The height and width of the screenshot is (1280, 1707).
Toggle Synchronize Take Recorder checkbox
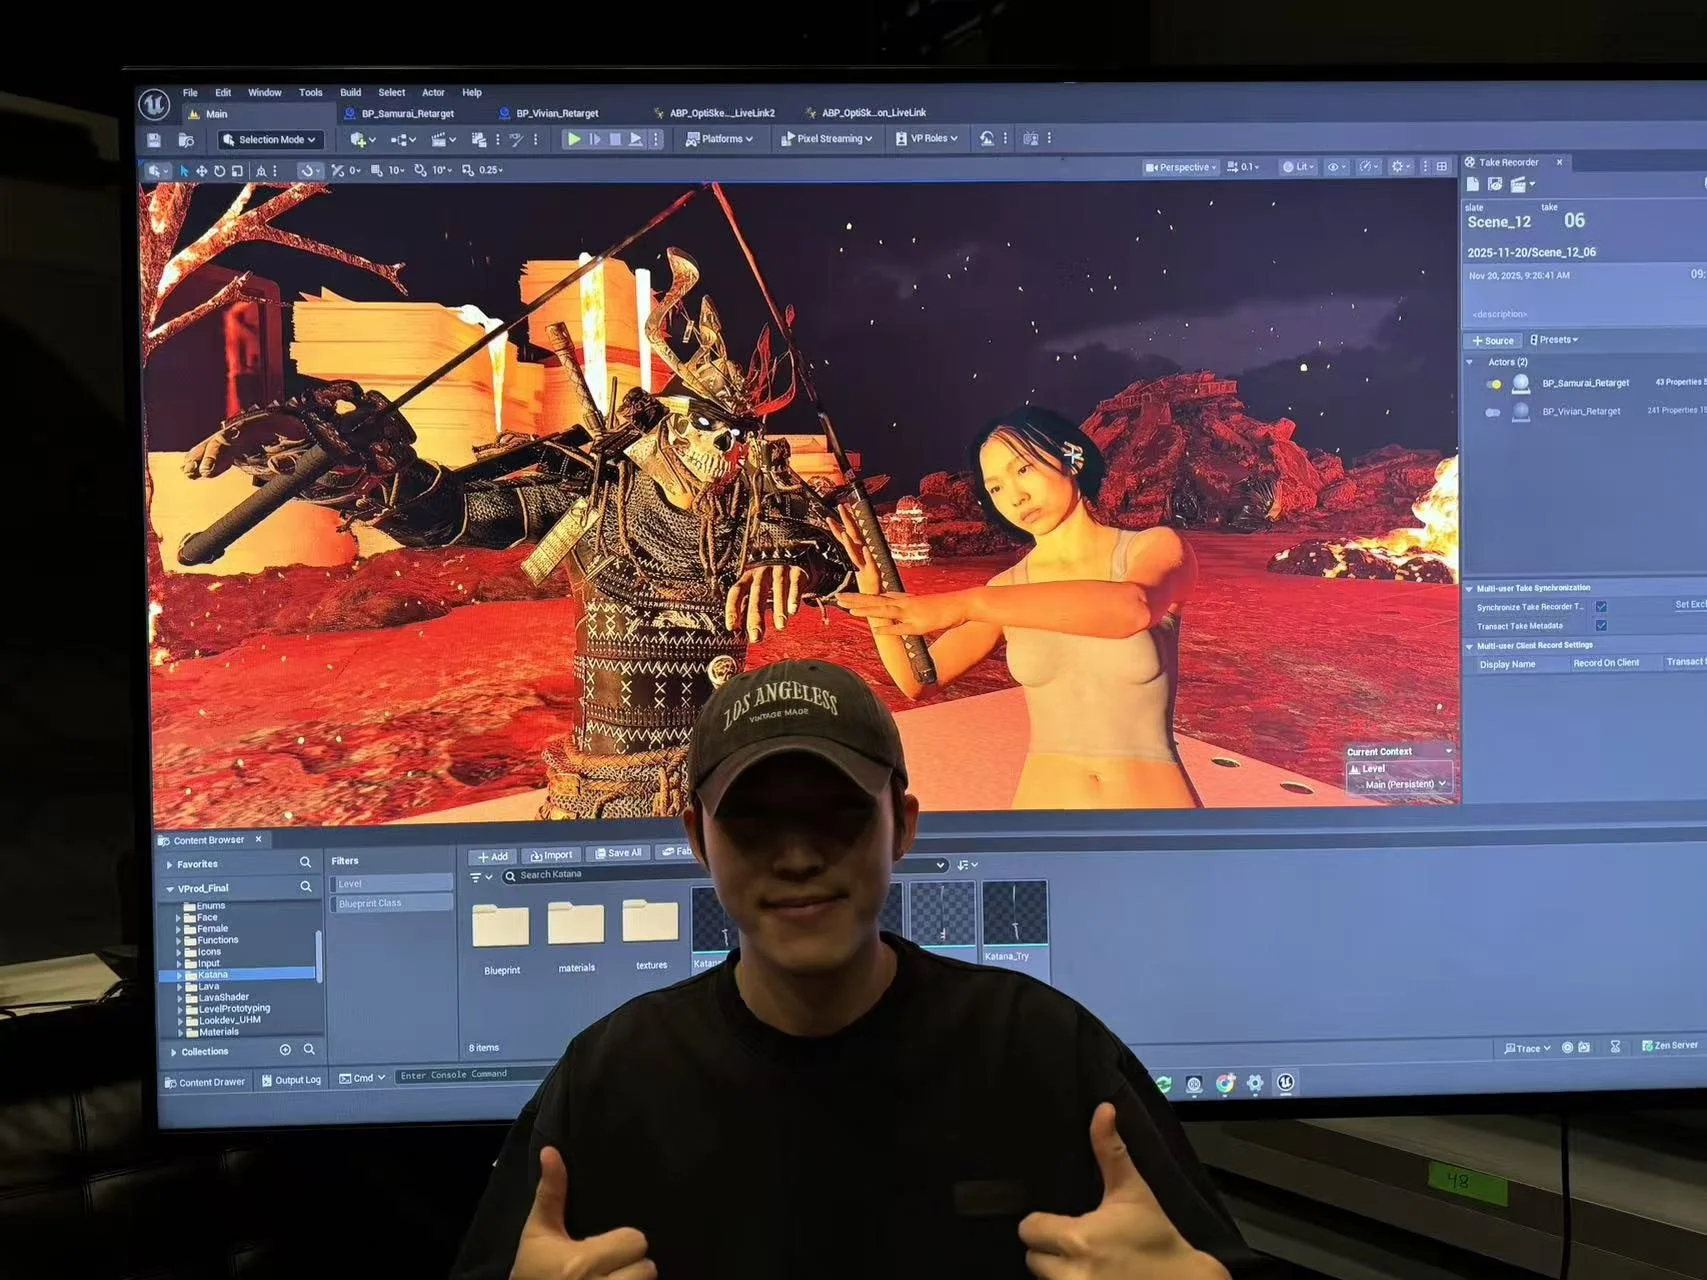[1601, 607]
